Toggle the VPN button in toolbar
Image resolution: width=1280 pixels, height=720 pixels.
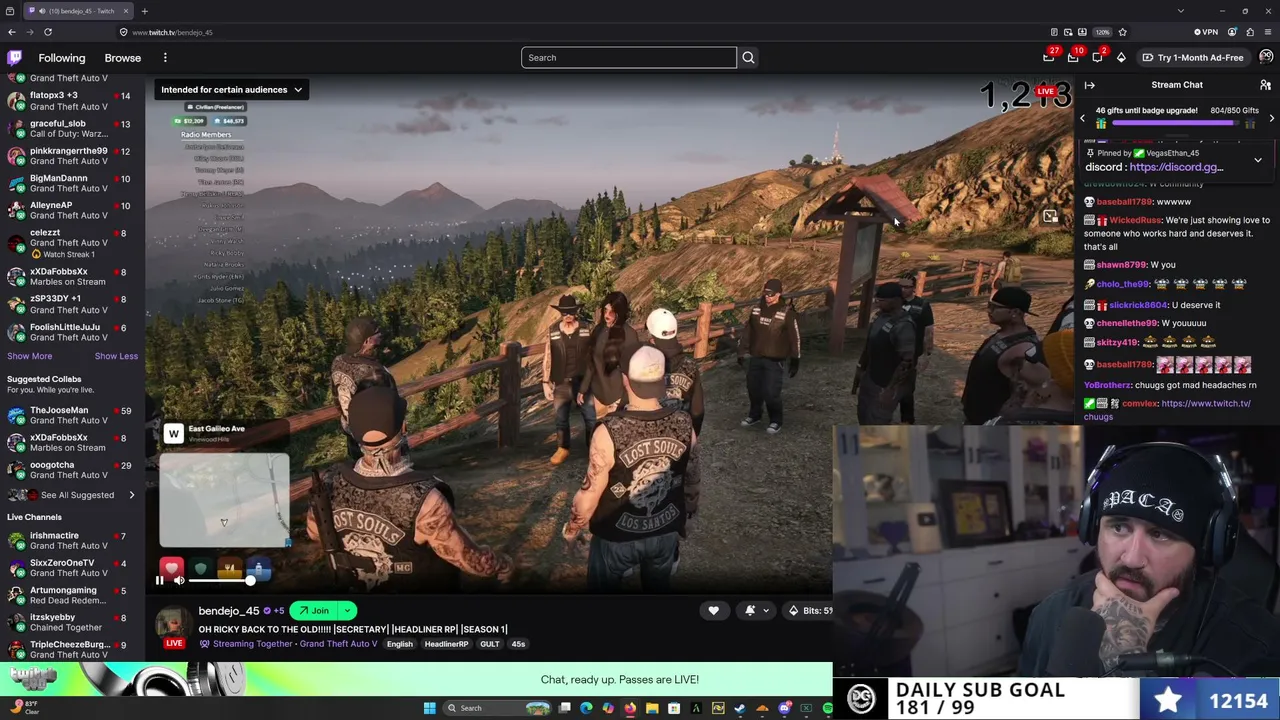click(1207, 32)
